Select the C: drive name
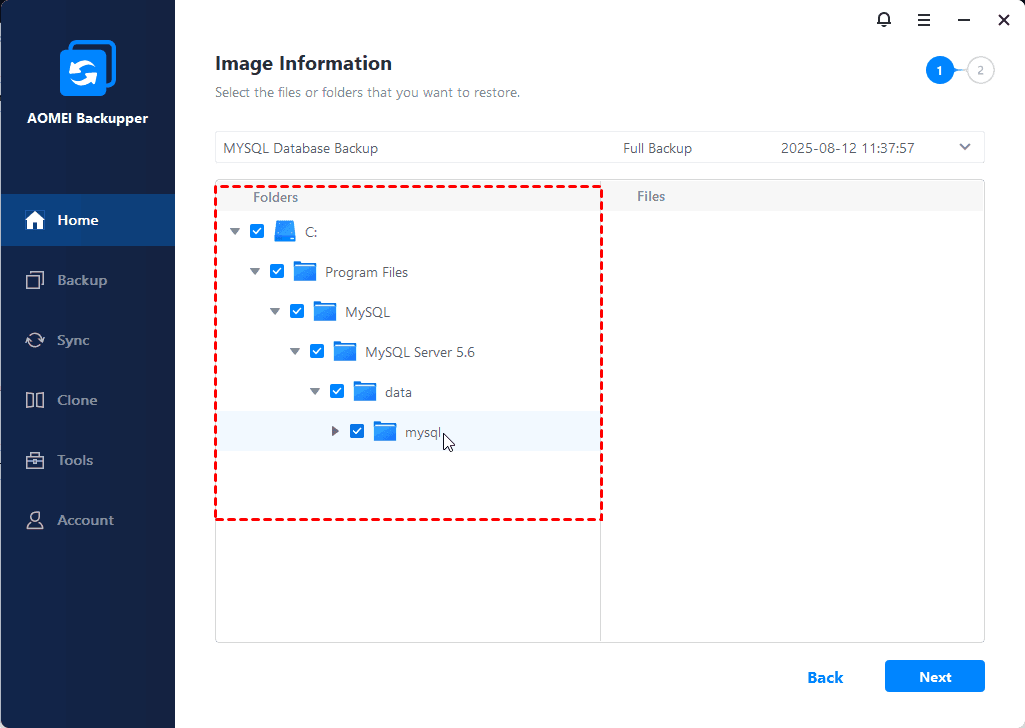Viewport: 1025px width, 728px height. point(311,232)
